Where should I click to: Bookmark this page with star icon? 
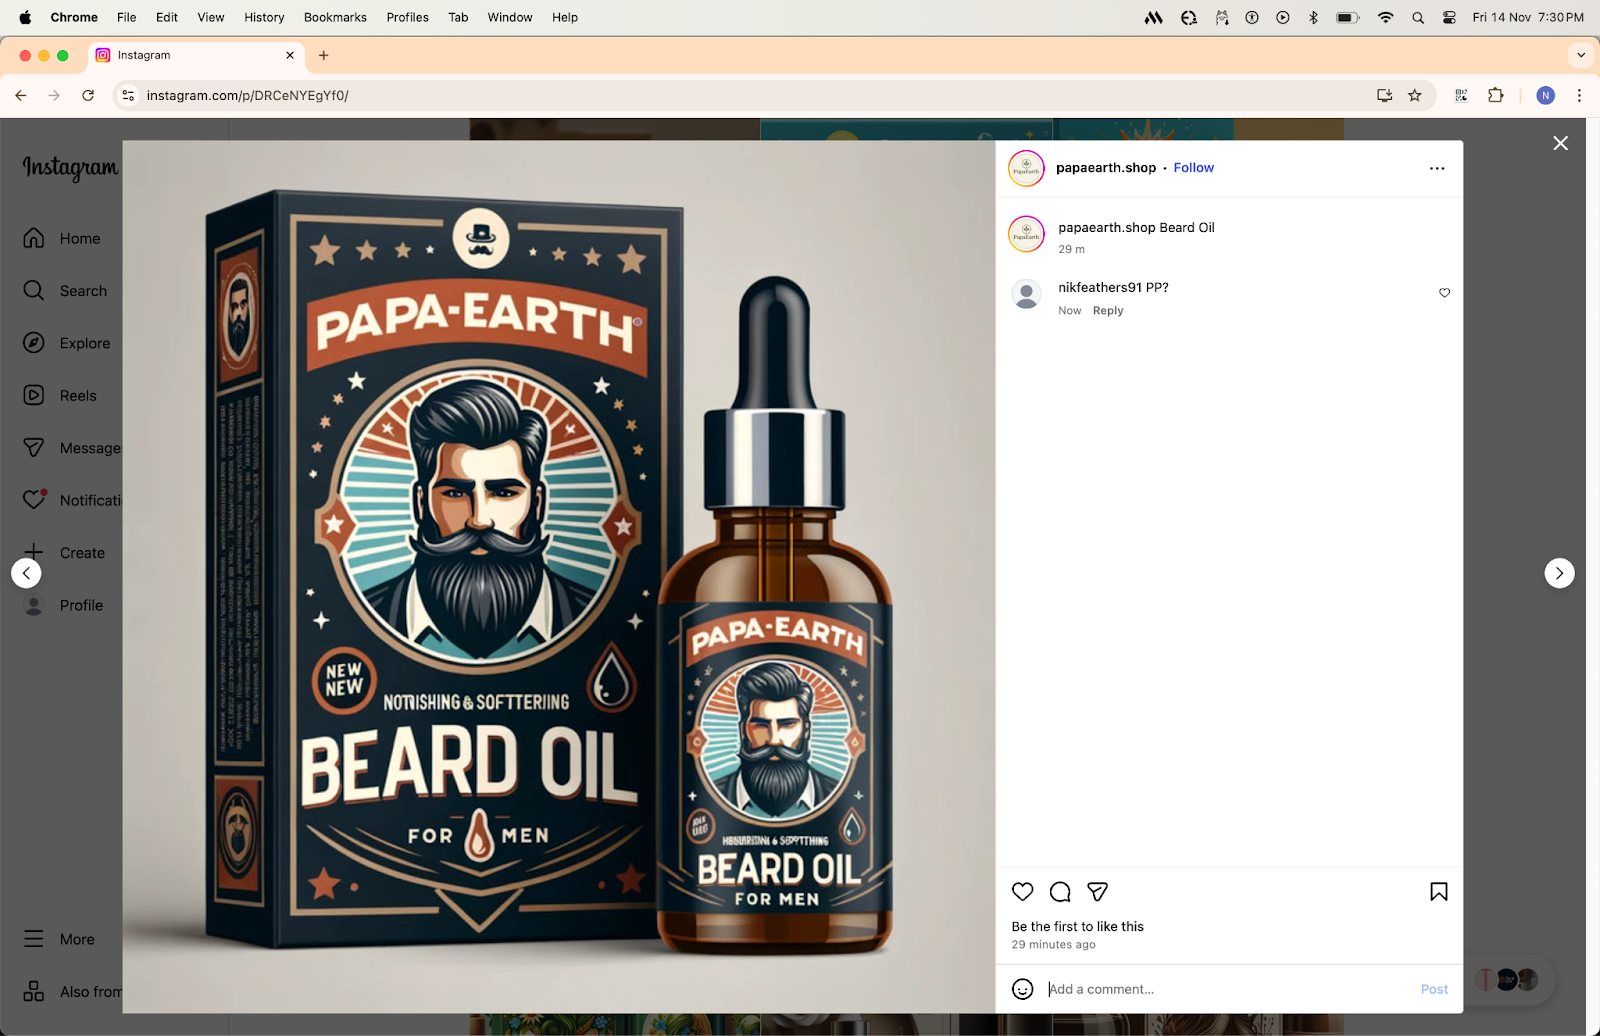point(1414,95)
